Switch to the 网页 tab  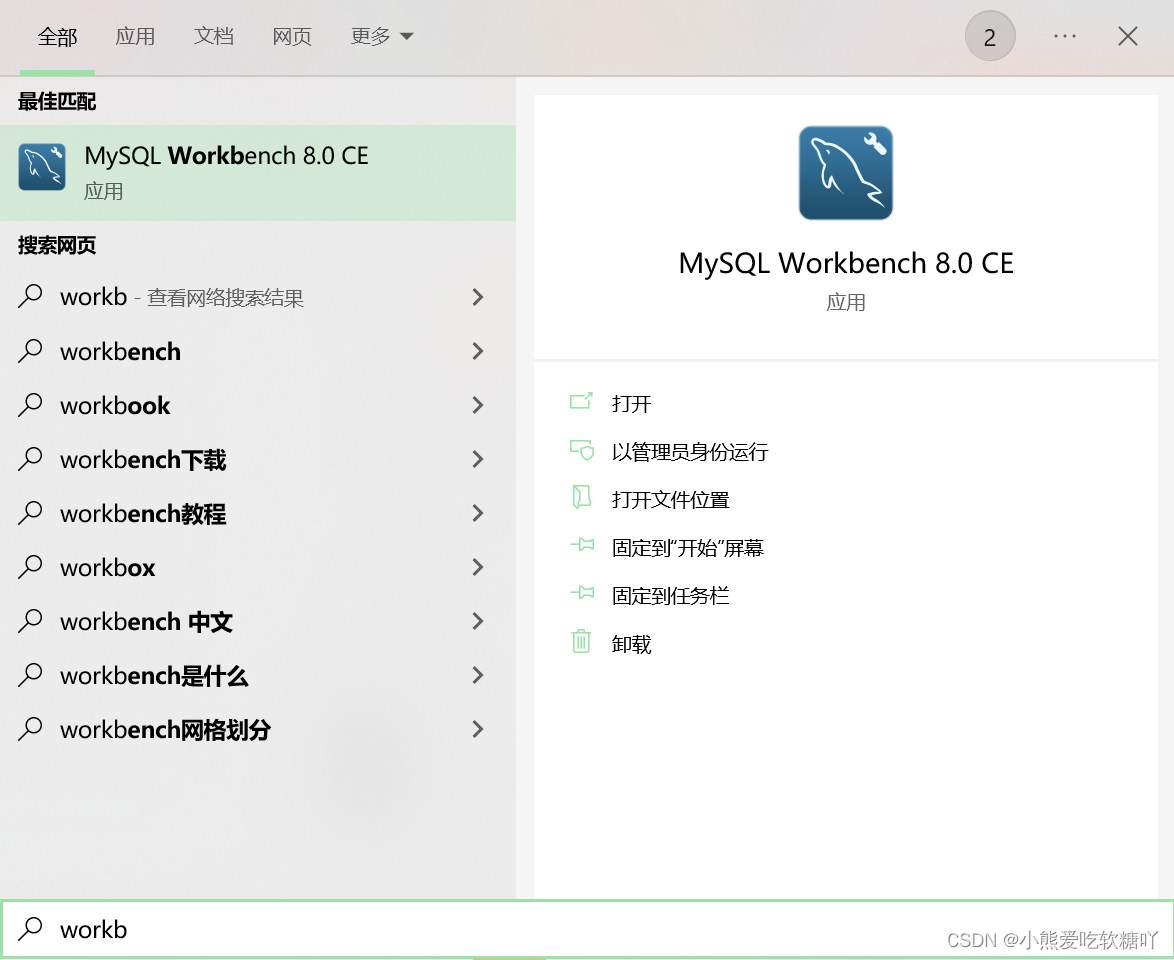[292, 36]
